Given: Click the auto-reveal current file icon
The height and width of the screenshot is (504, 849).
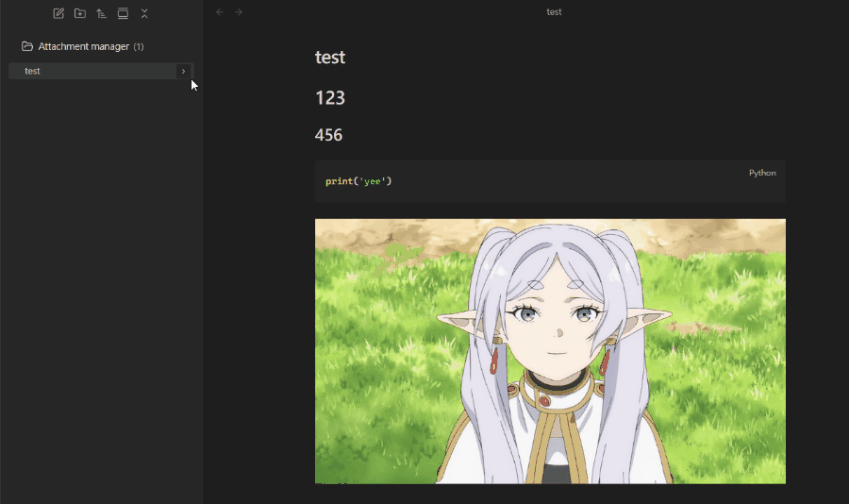Looking at the screenshot, I should tap(123, 14).
